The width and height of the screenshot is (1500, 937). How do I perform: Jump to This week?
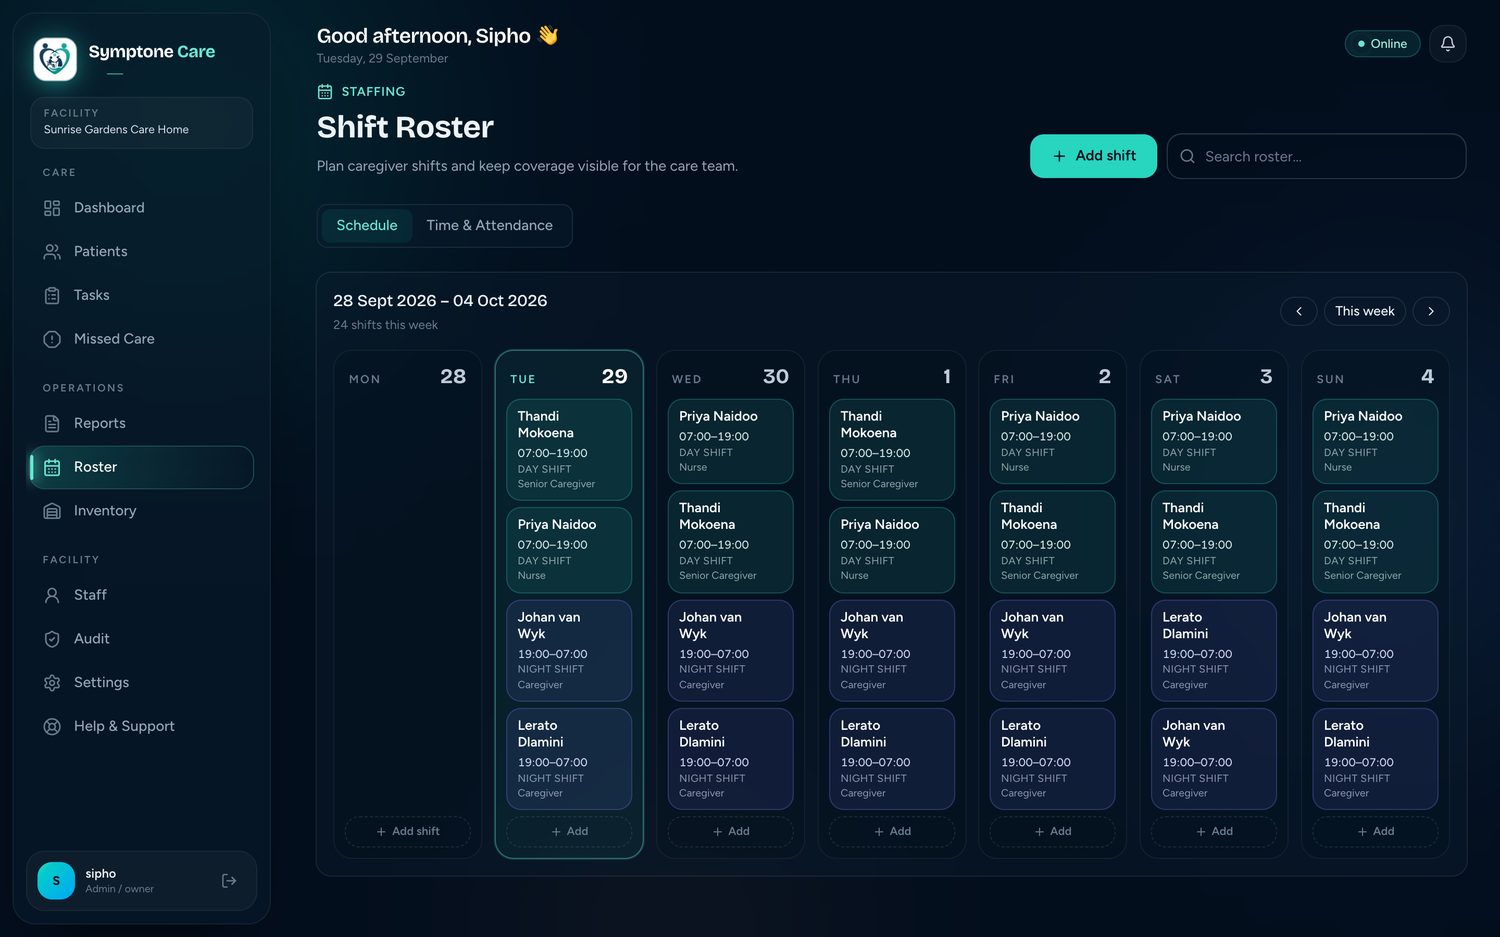click(1365, 312)
